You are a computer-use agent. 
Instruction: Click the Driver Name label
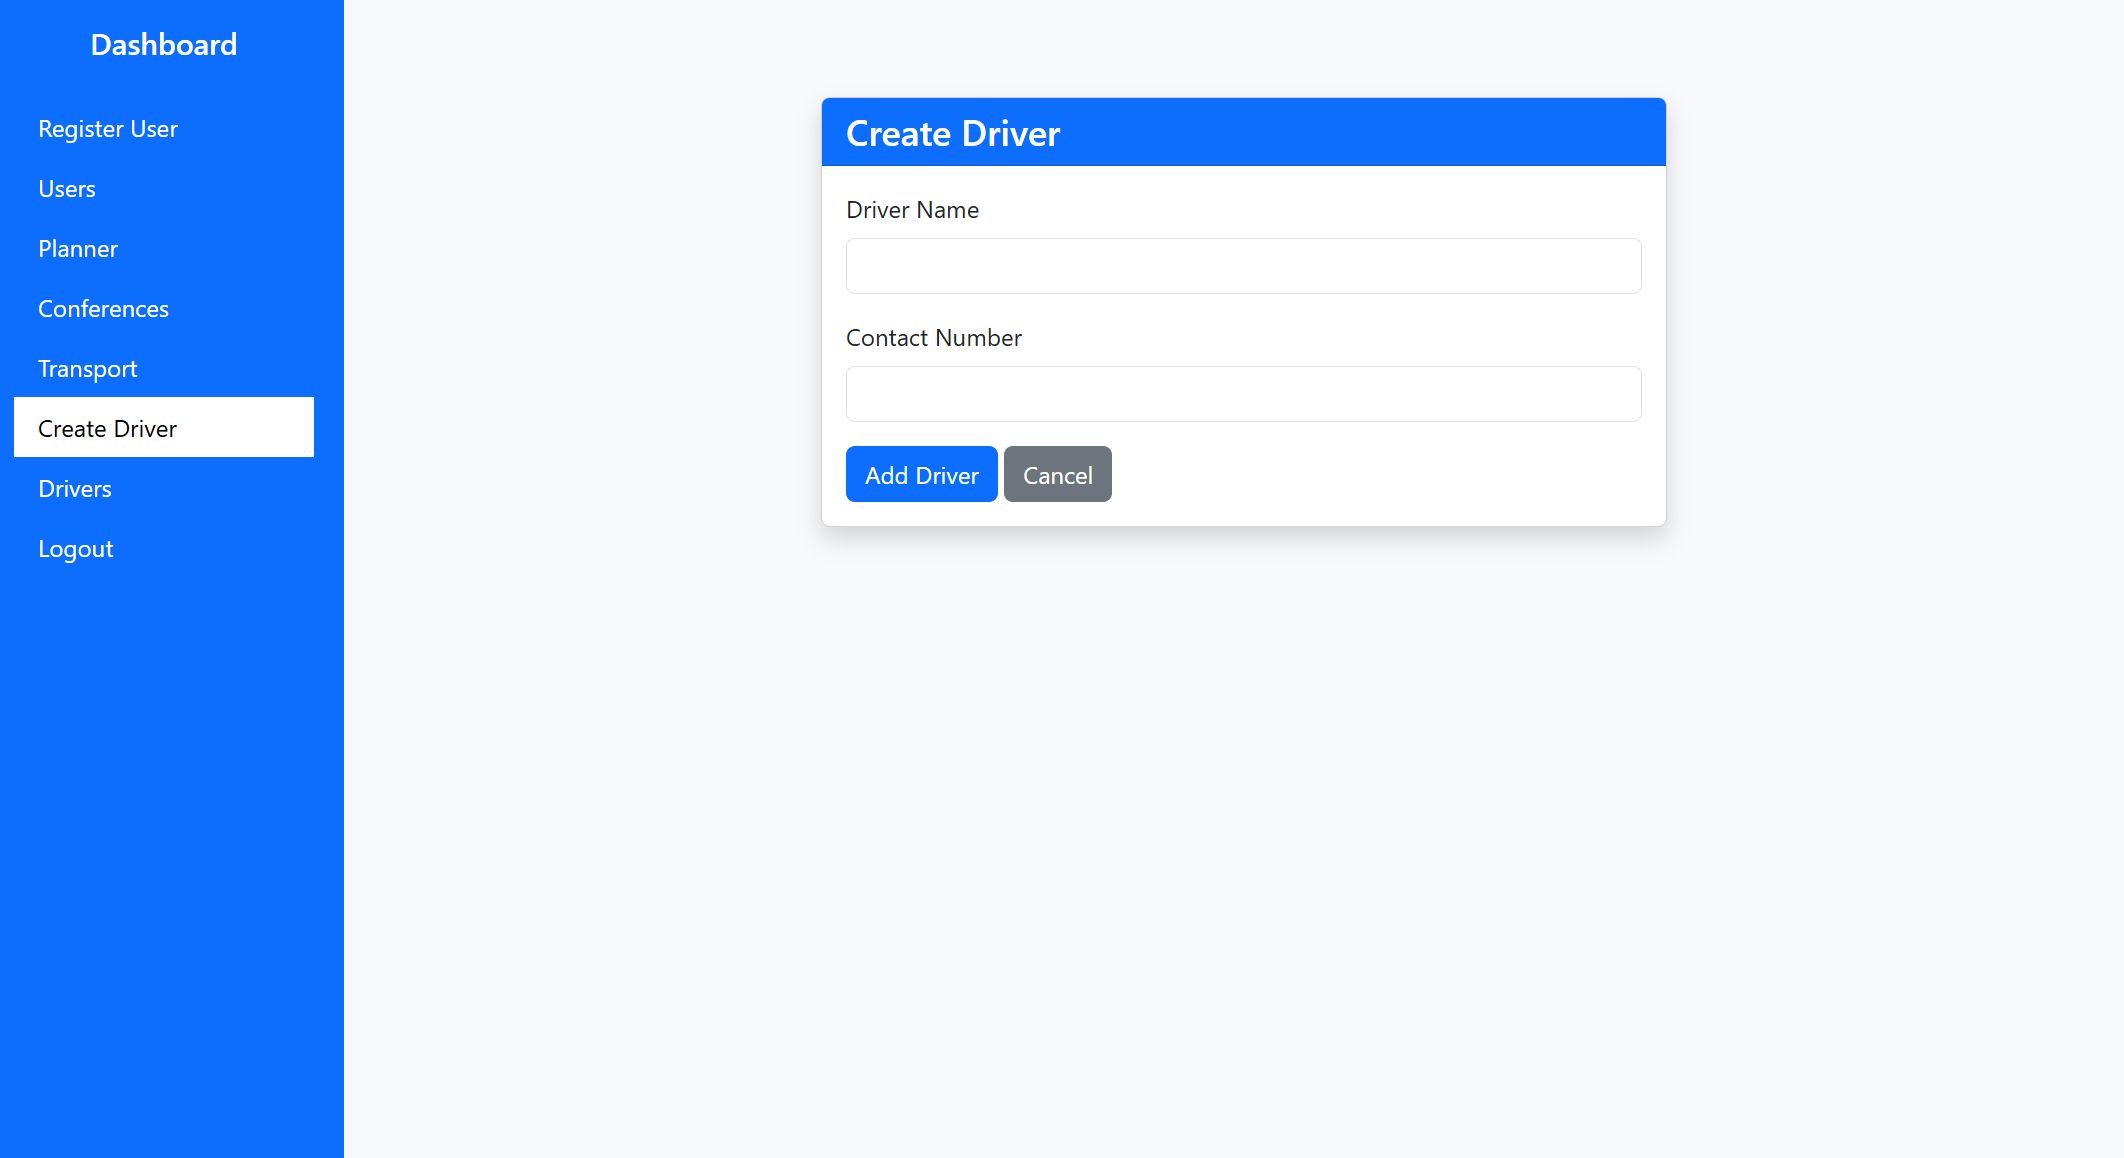click(912, 210)
